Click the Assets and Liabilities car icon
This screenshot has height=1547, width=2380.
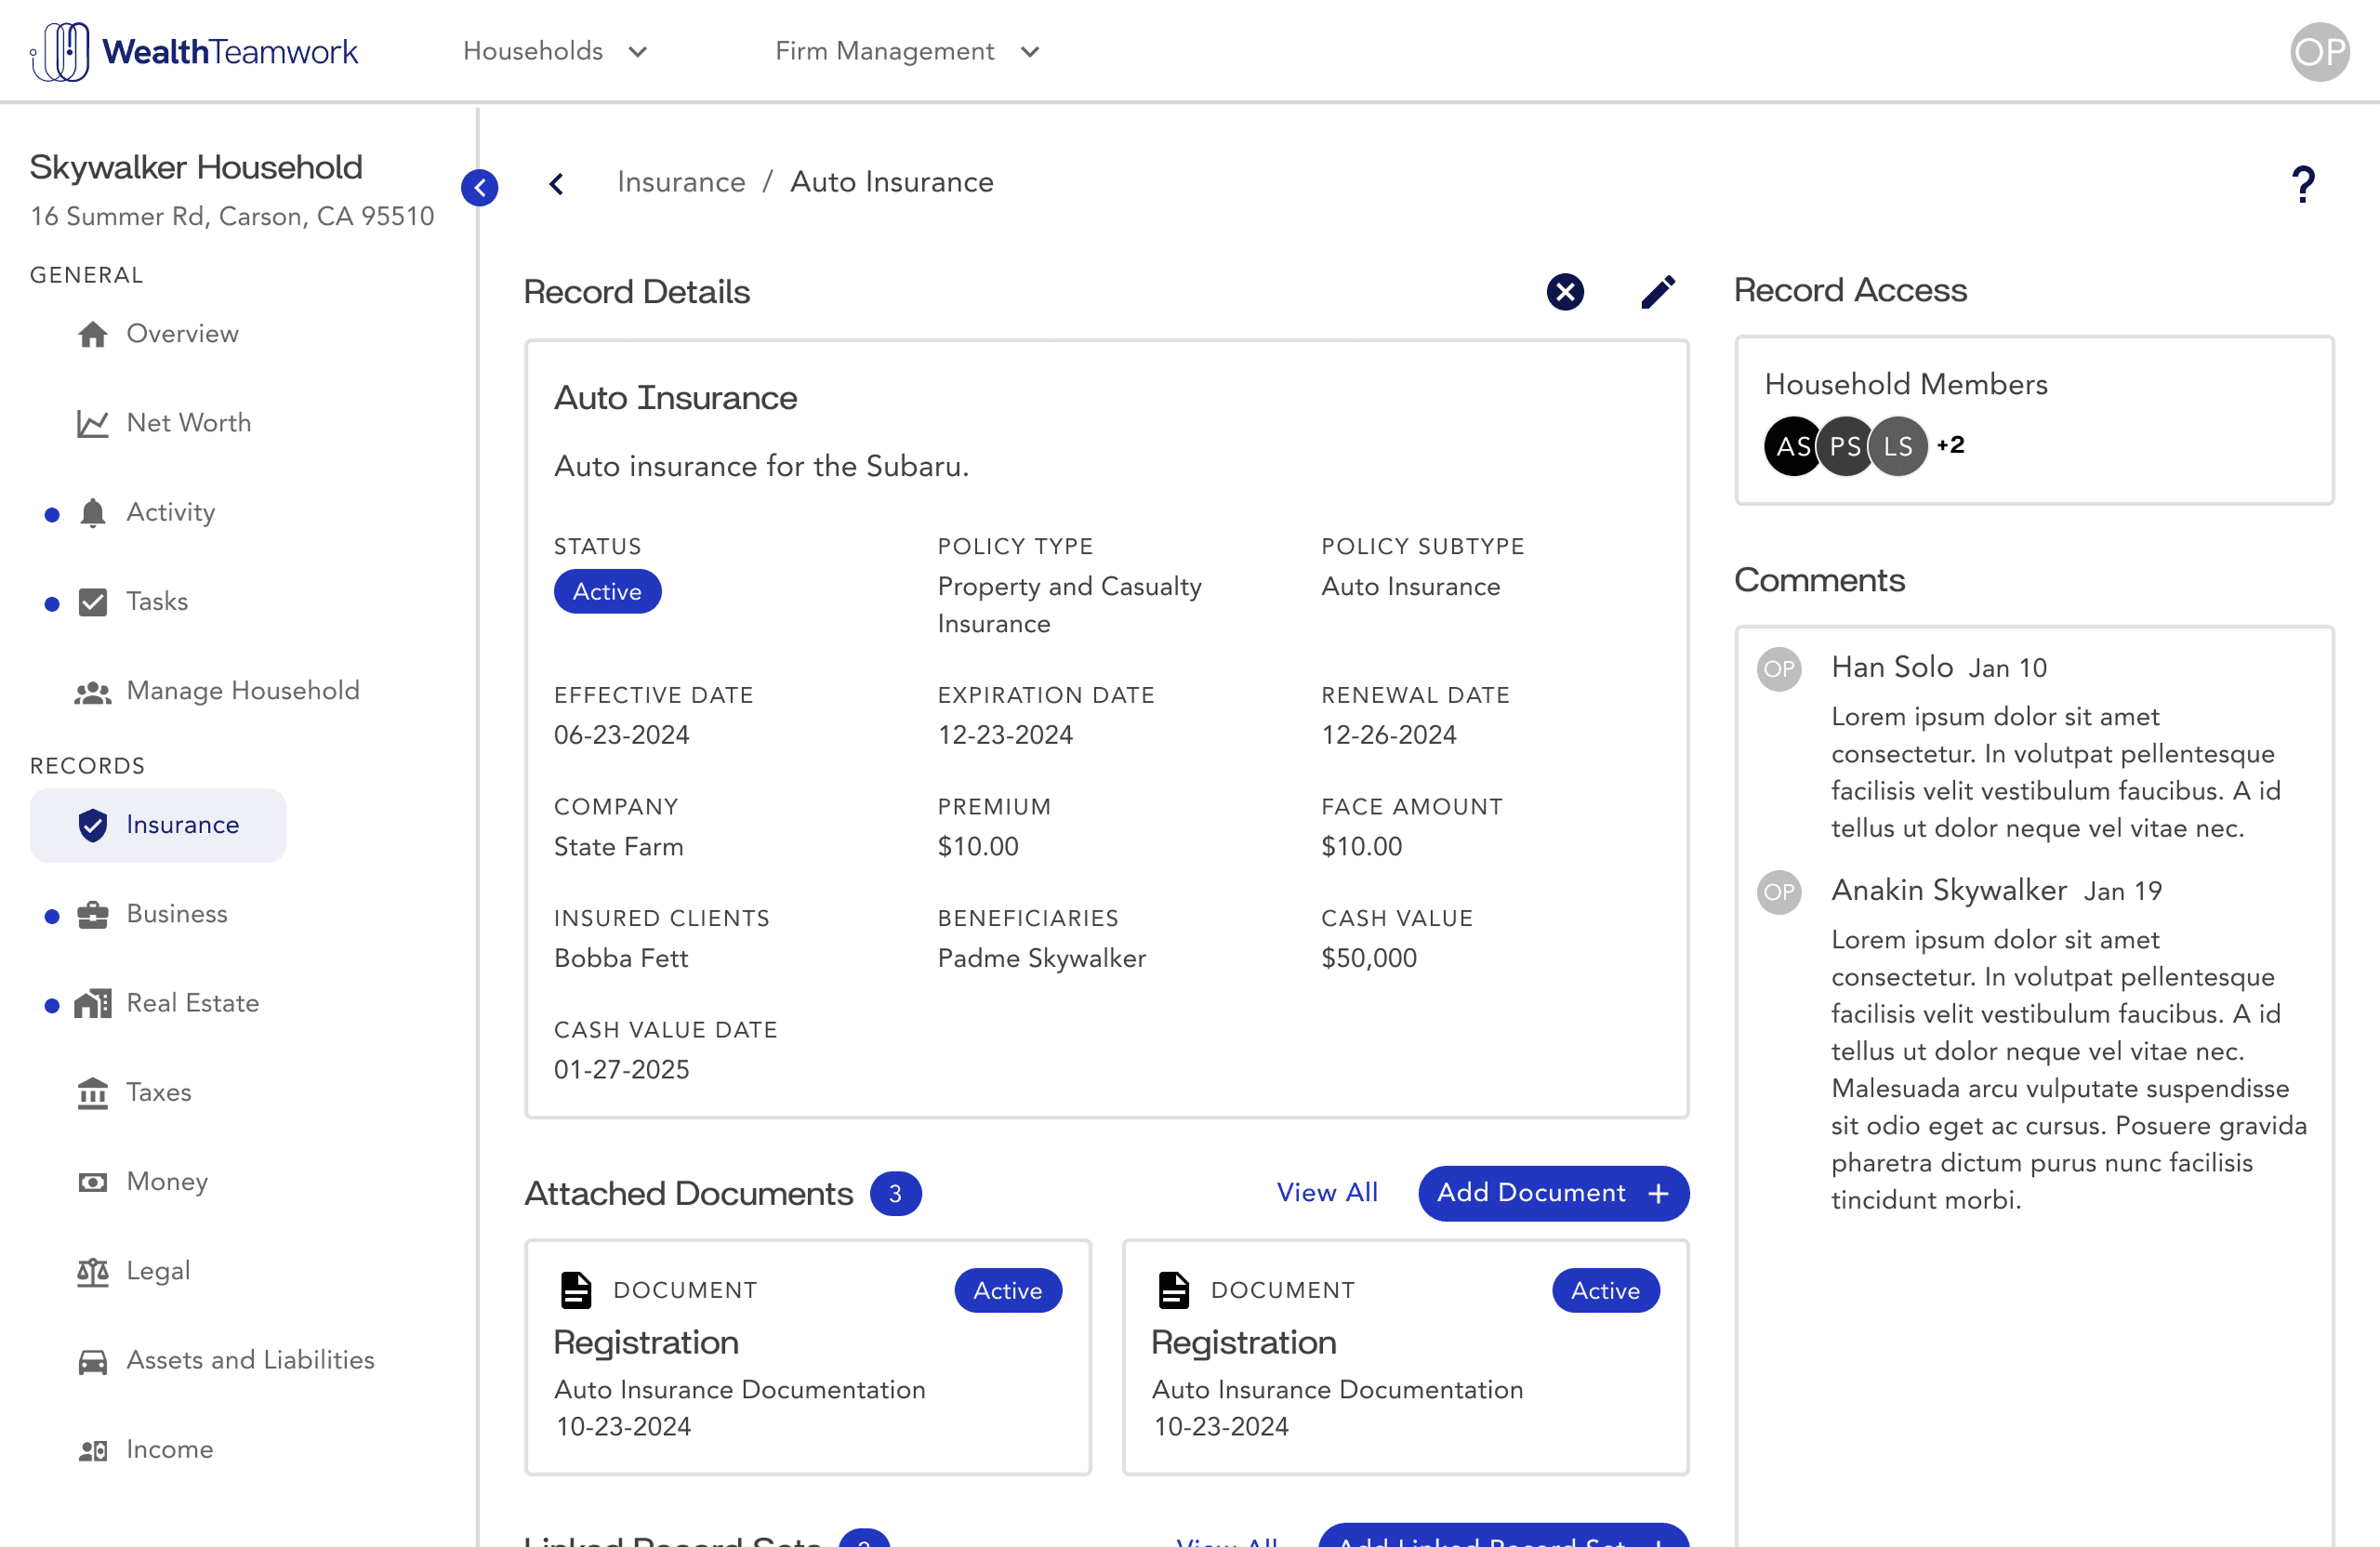point(93,1361)
